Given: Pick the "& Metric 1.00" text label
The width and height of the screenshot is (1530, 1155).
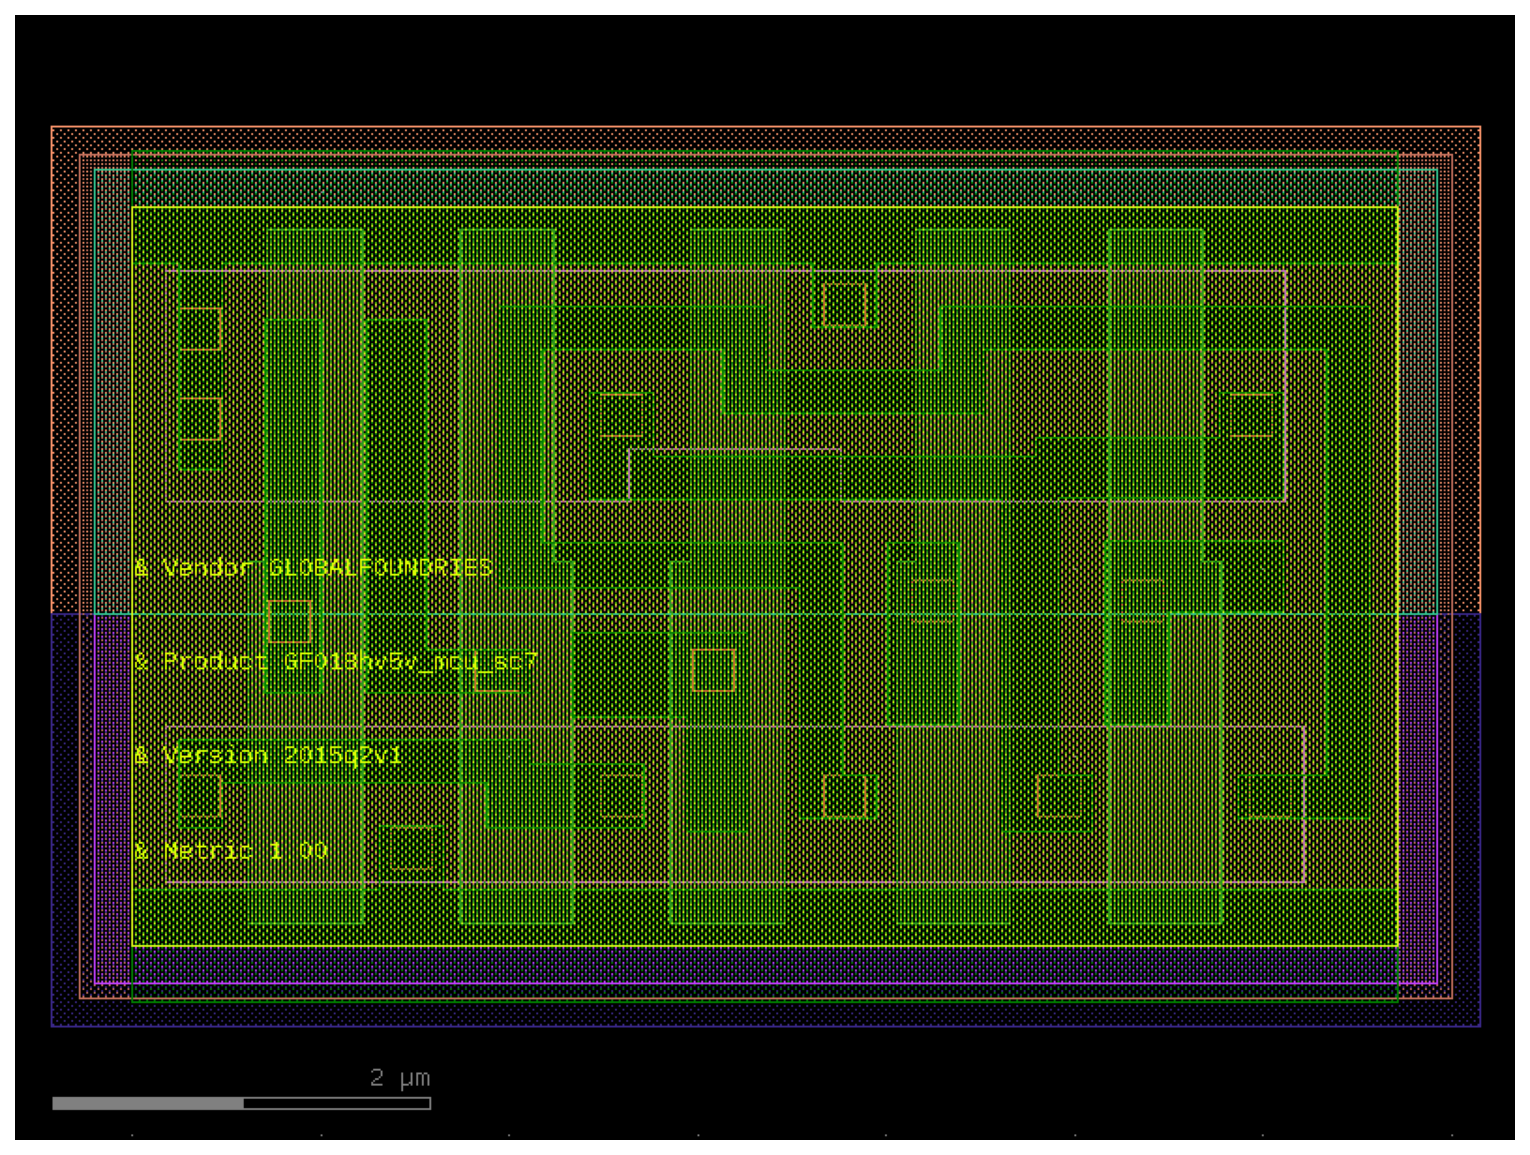Looking at the screenshot, I should point(231,850).
